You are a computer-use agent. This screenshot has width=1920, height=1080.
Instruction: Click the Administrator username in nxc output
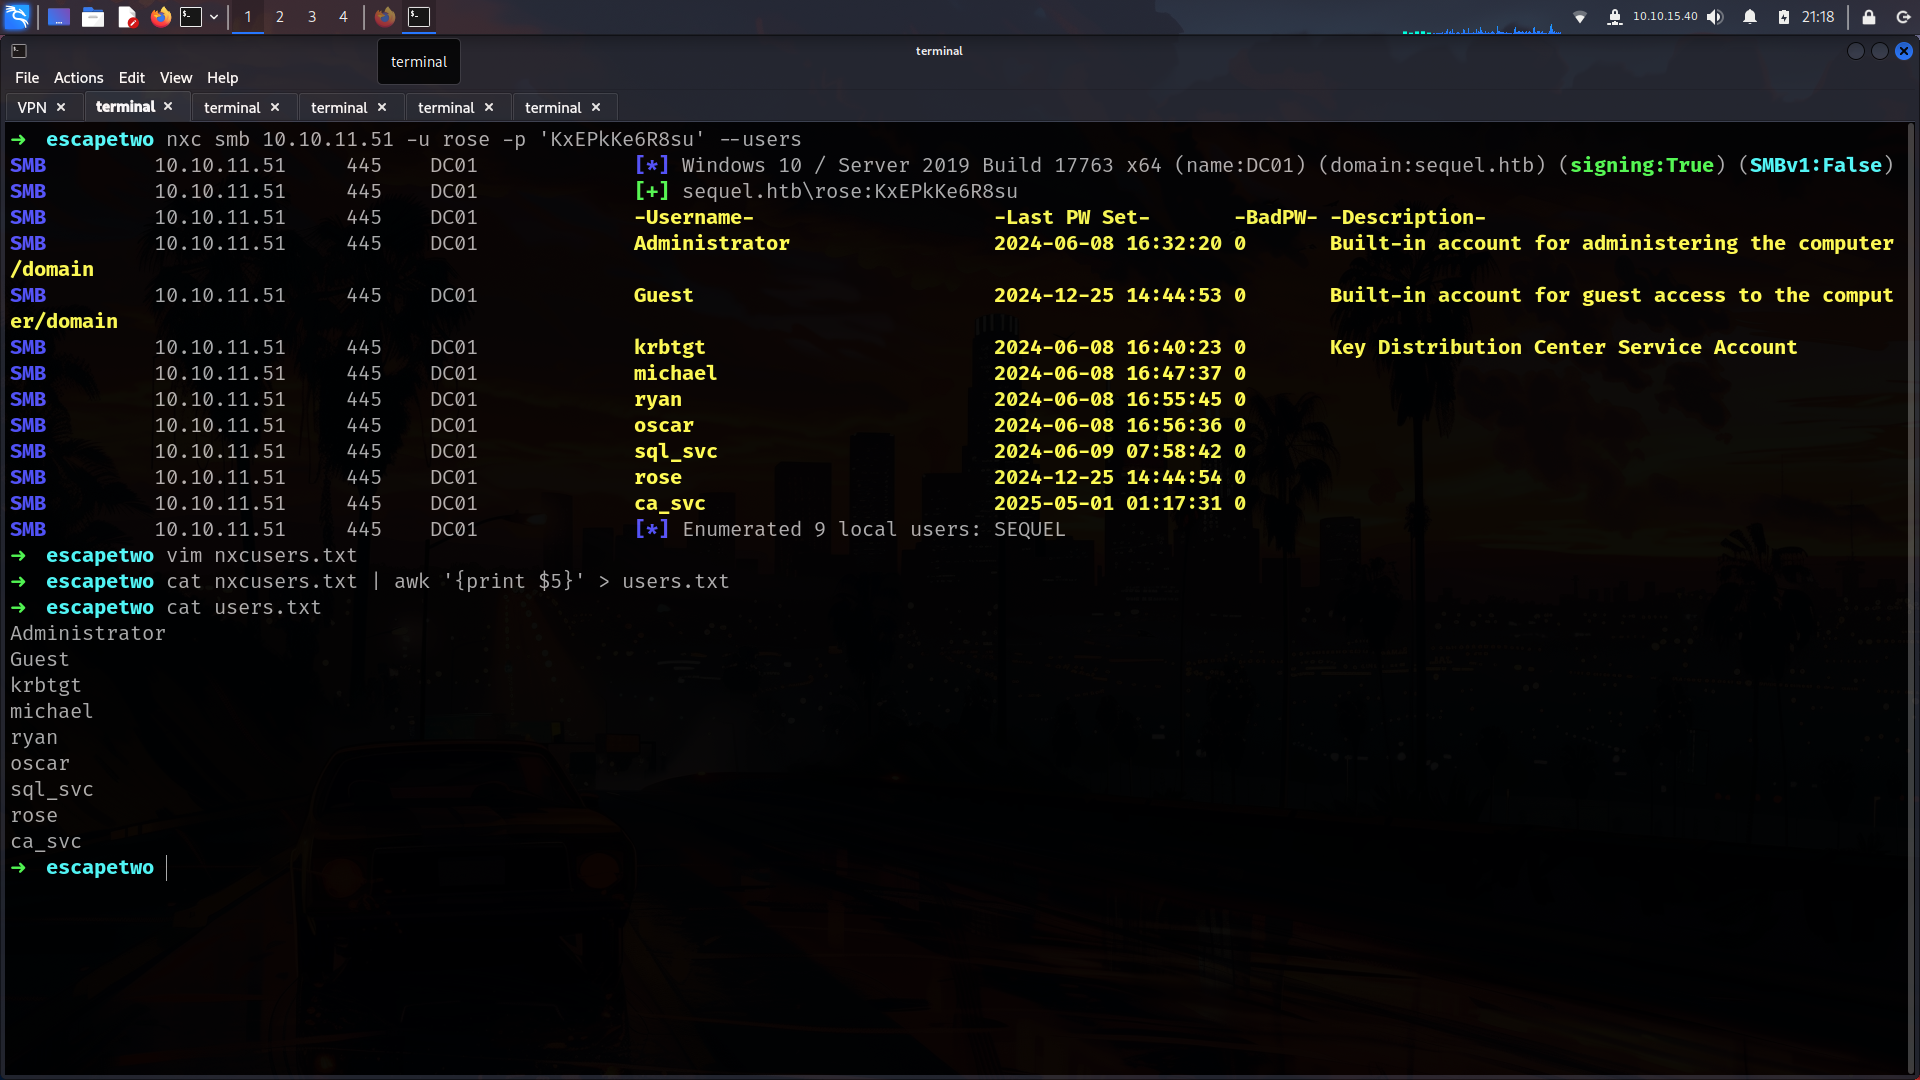coord(711,243)
